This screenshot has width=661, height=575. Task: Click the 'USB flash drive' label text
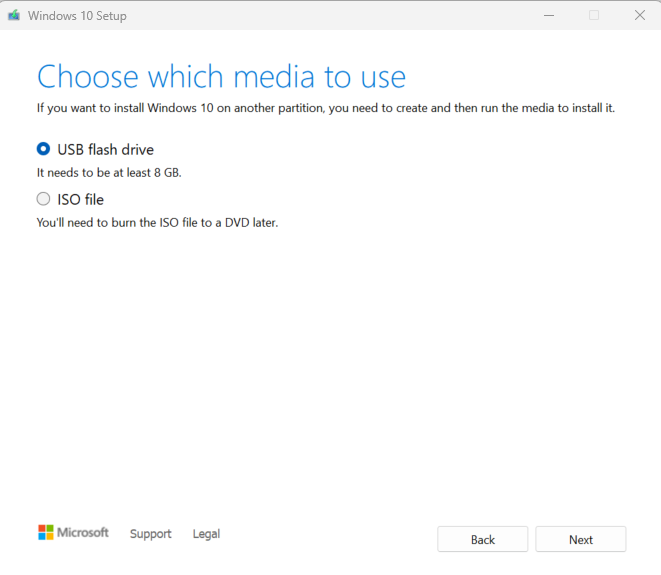(x=105, y=150)
